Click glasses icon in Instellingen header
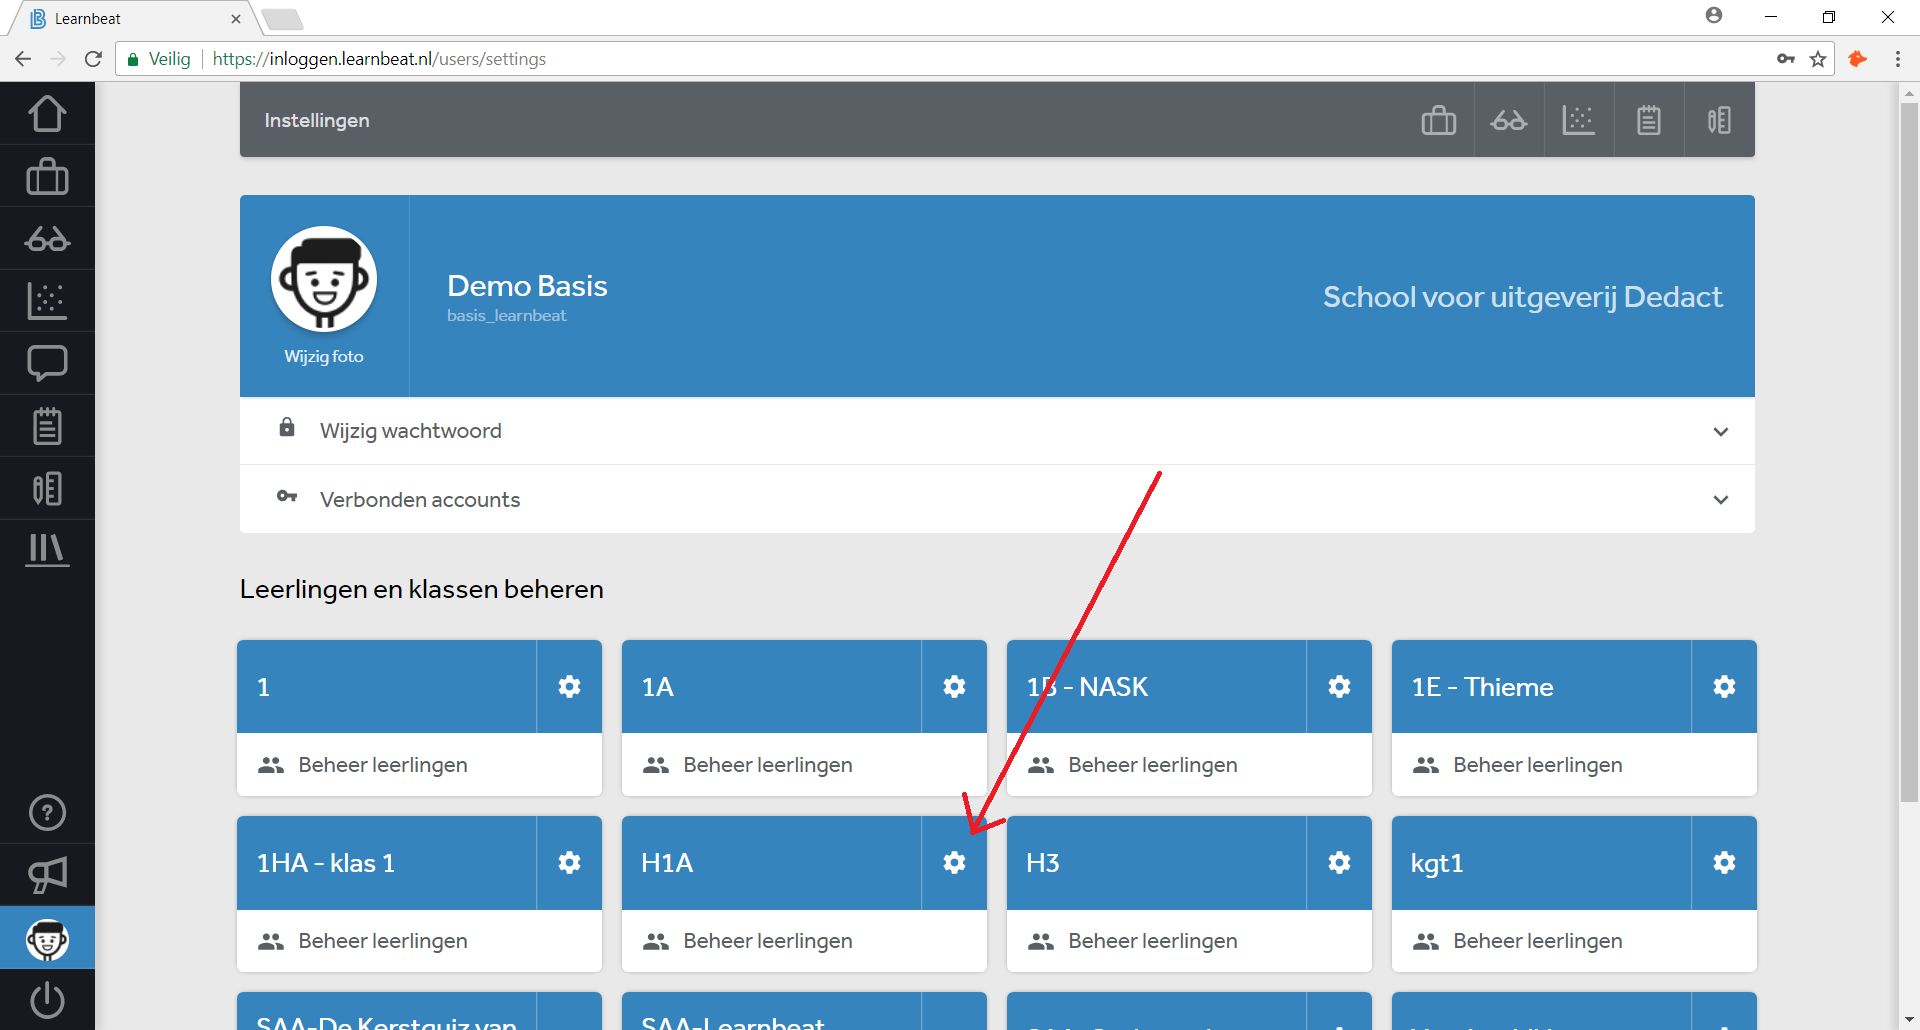The image size is (1920, 1030). coord(1509,121)
